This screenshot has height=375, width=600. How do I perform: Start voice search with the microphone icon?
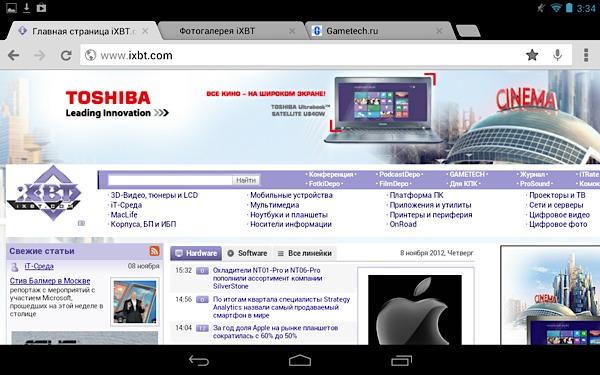click(x=558, y=55)
